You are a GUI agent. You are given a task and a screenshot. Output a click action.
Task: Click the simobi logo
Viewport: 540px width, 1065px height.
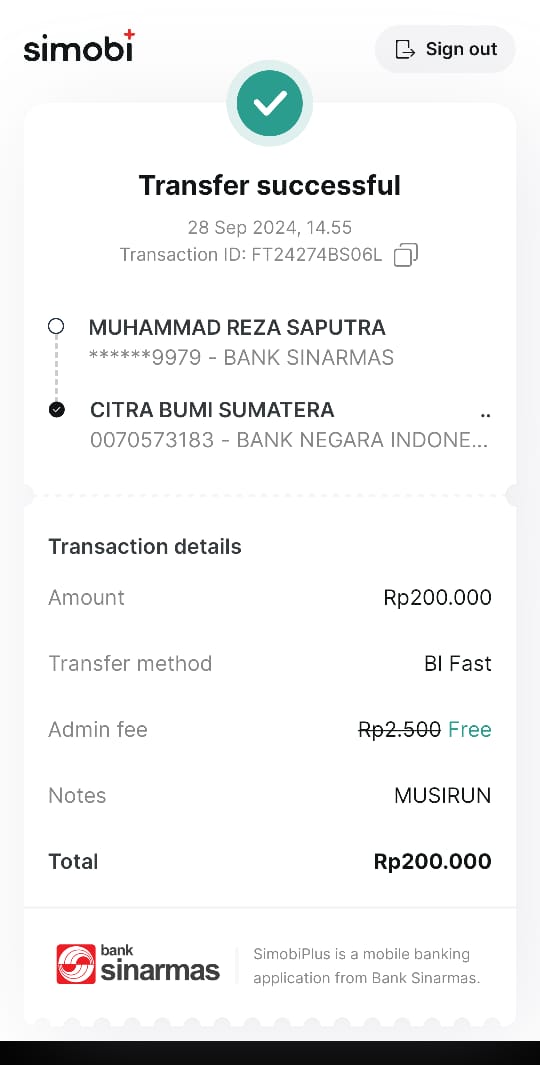pos(79,46)
